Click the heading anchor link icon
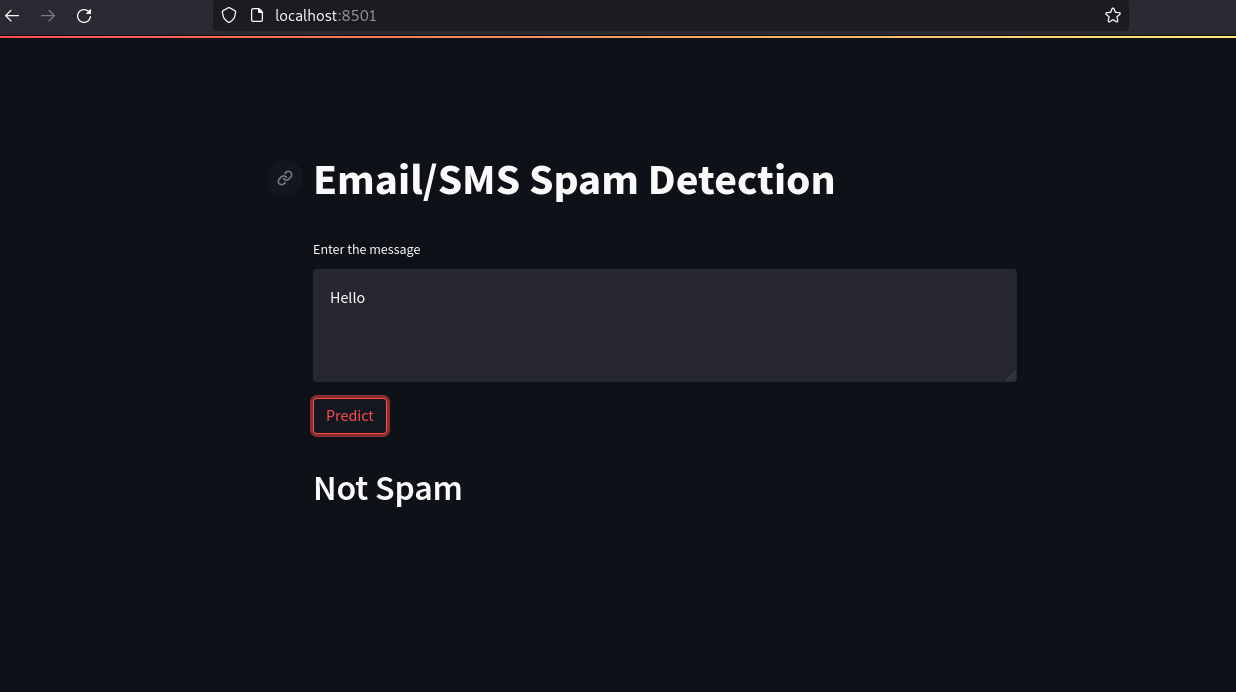This screenshot has height=692, width=1236. (x=285, y=178)
